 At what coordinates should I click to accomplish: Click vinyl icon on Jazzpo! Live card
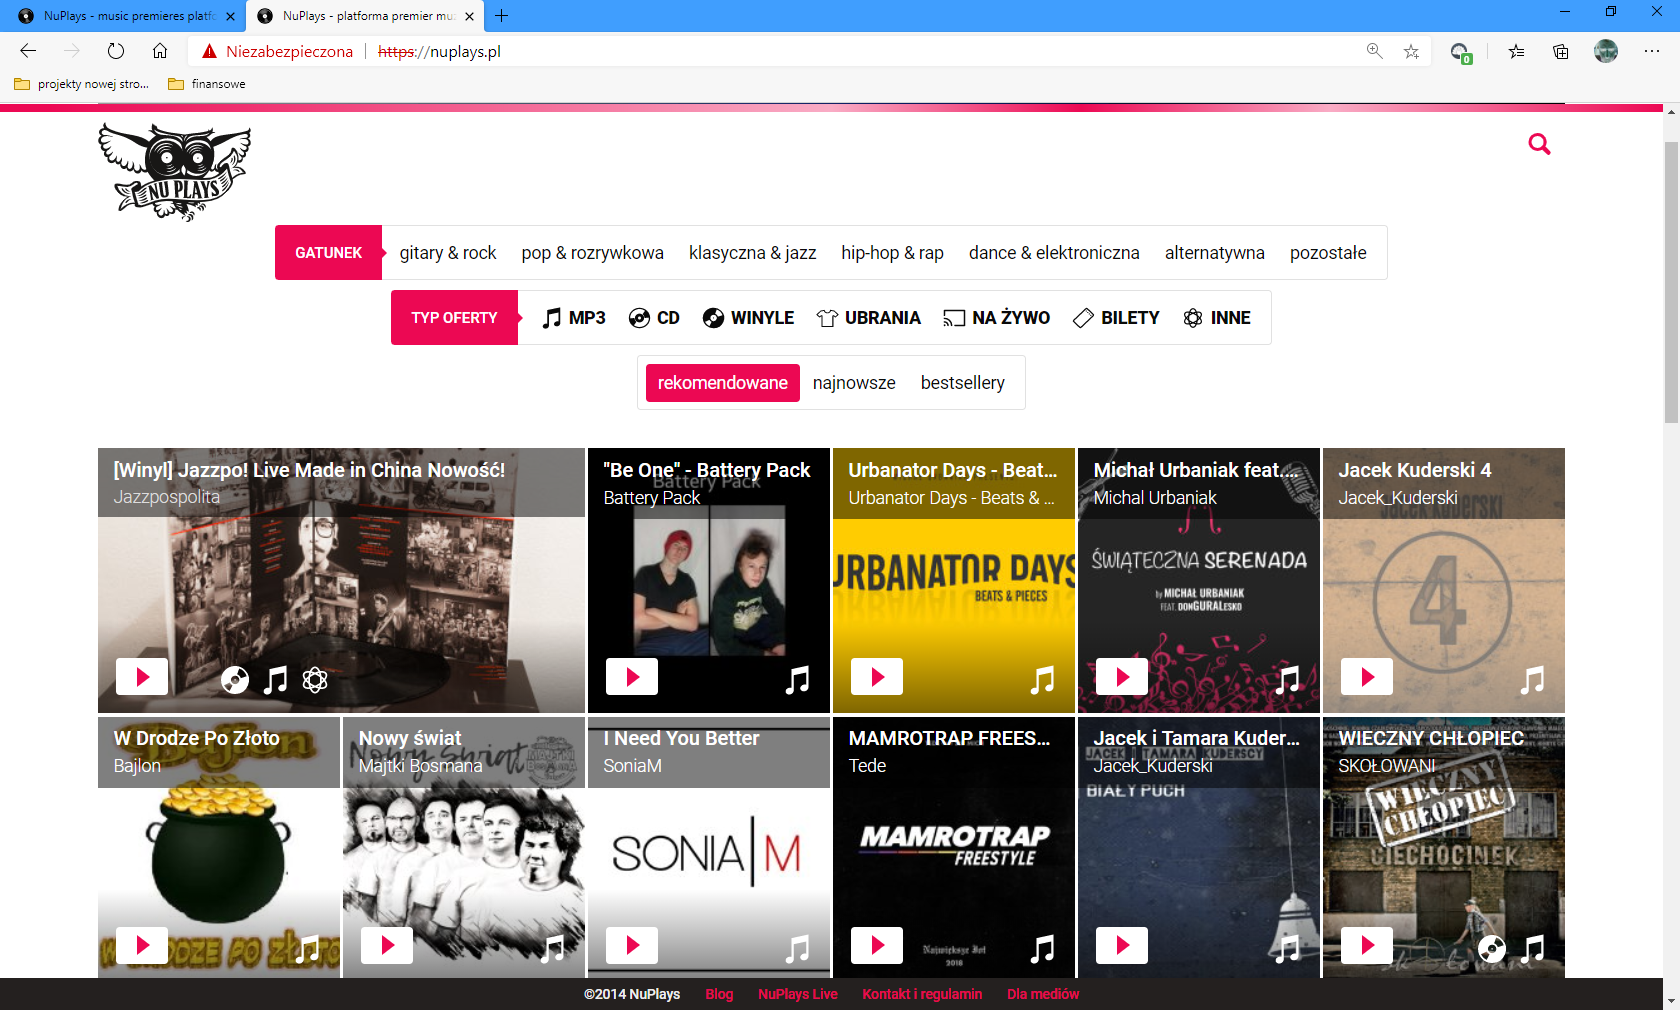235,680
